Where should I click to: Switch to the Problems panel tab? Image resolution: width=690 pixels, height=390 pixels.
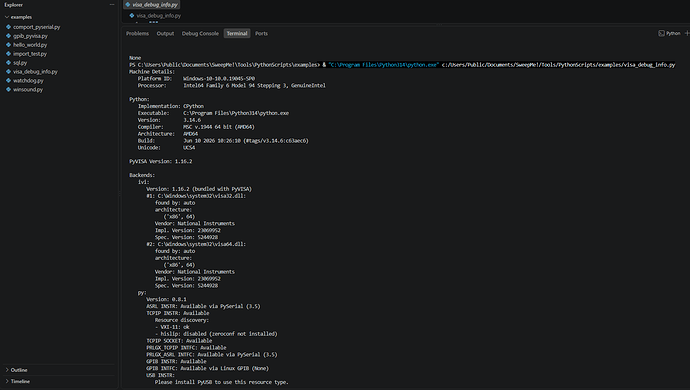[x=137, y=33]
